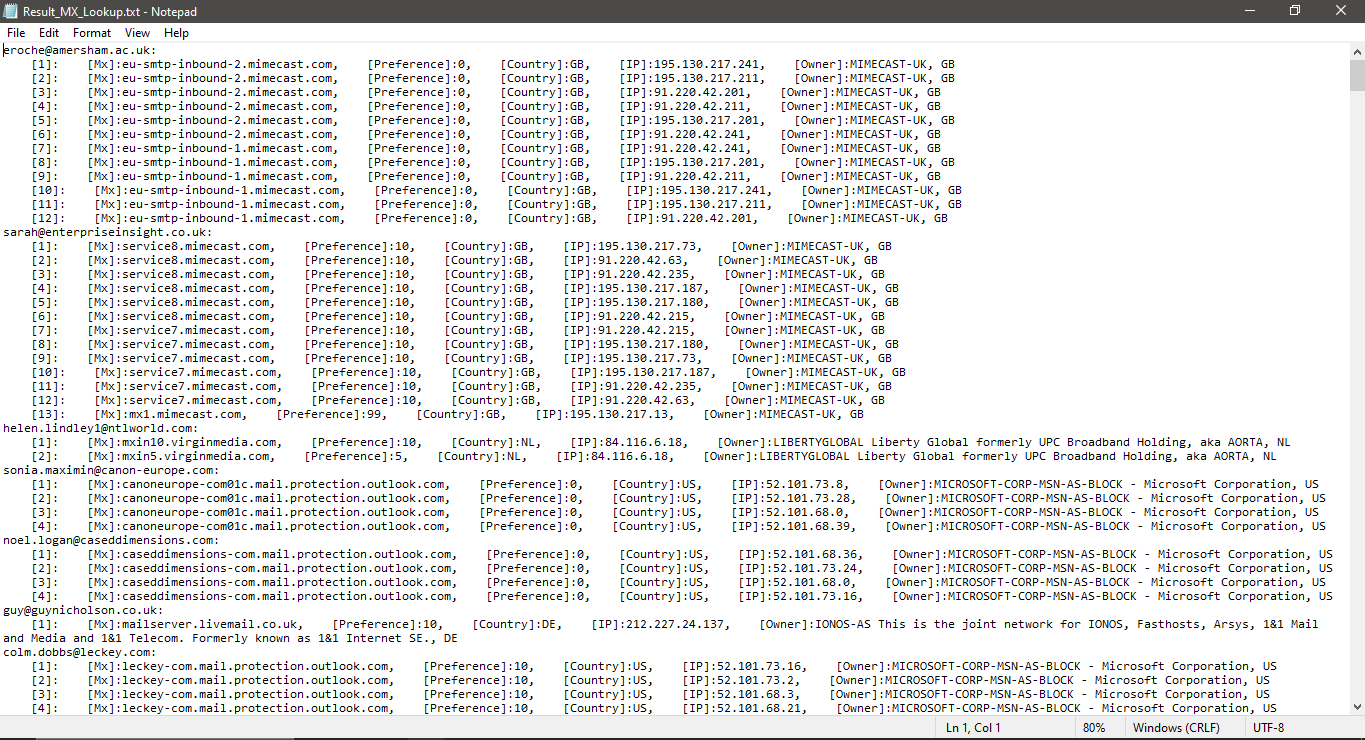1365x740 pixels.
Task: Click '[Preference]:5' on mxin5 line
Action: click(x=357, y=456)
